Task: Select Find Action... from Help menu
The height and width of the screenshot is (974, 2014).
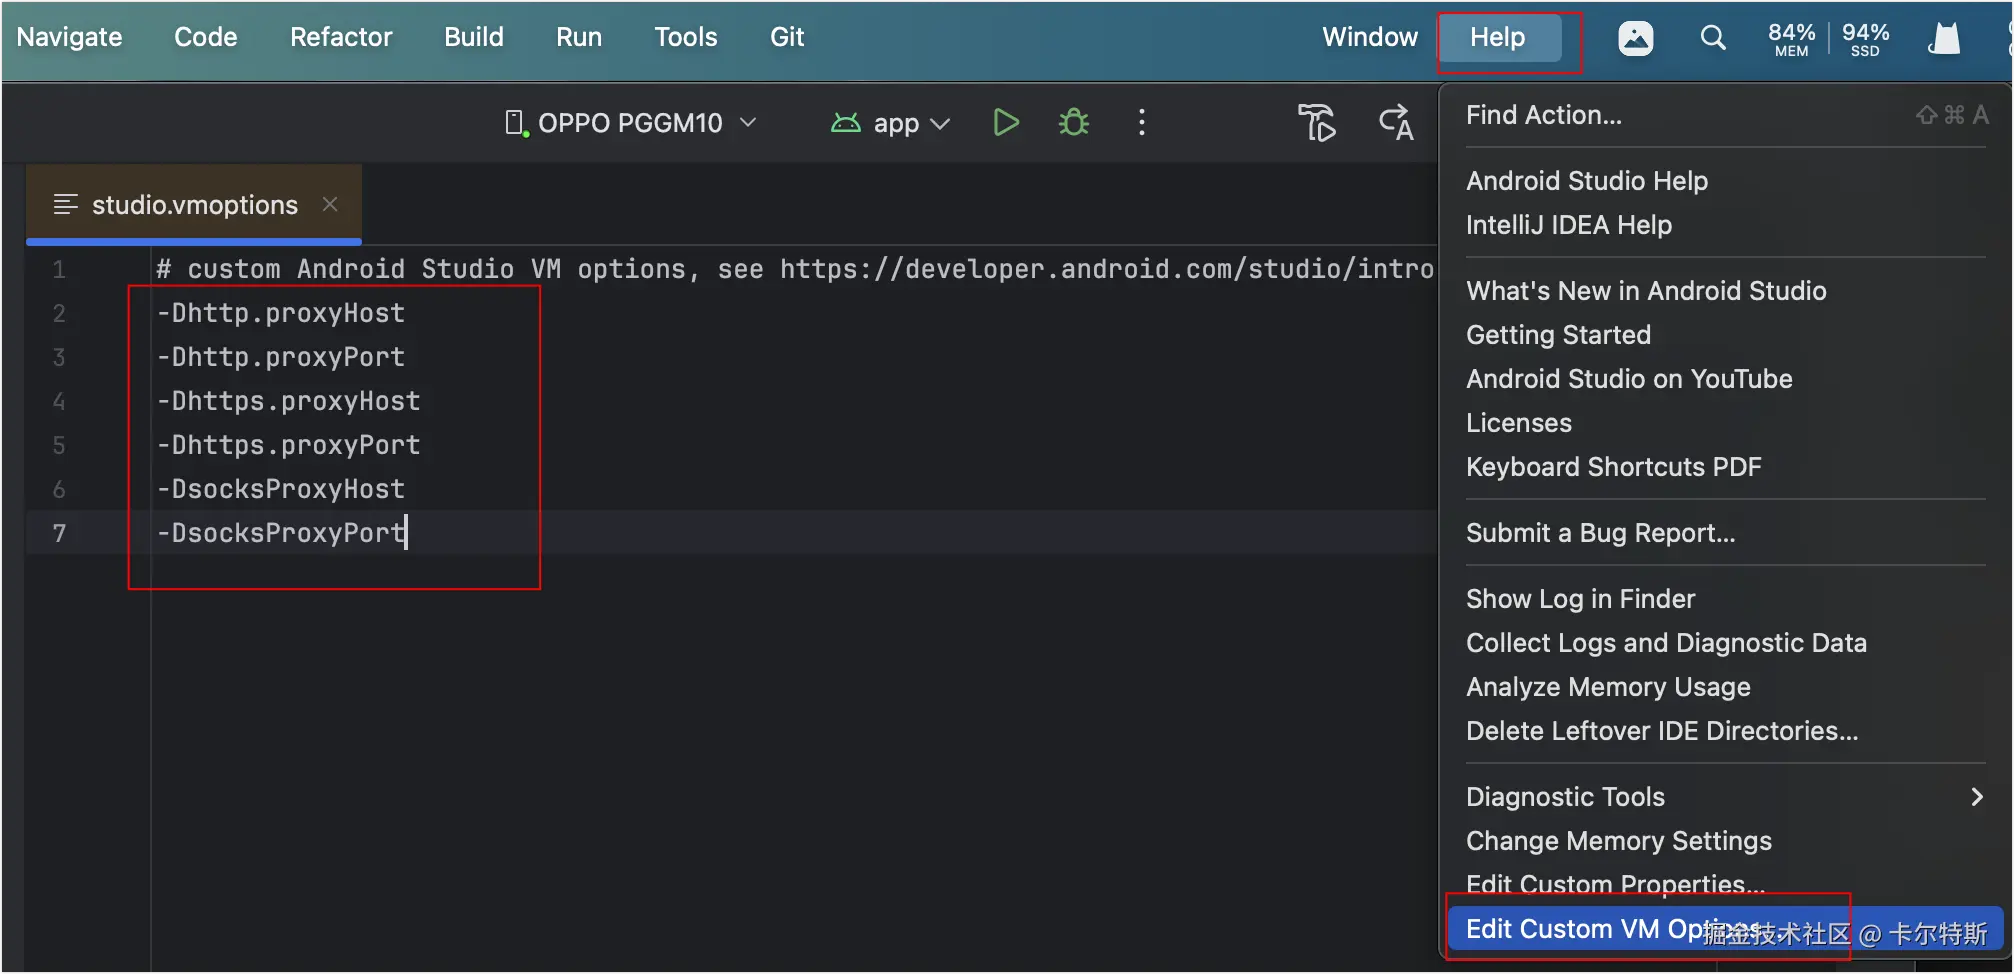Action: coord(1726,115)
